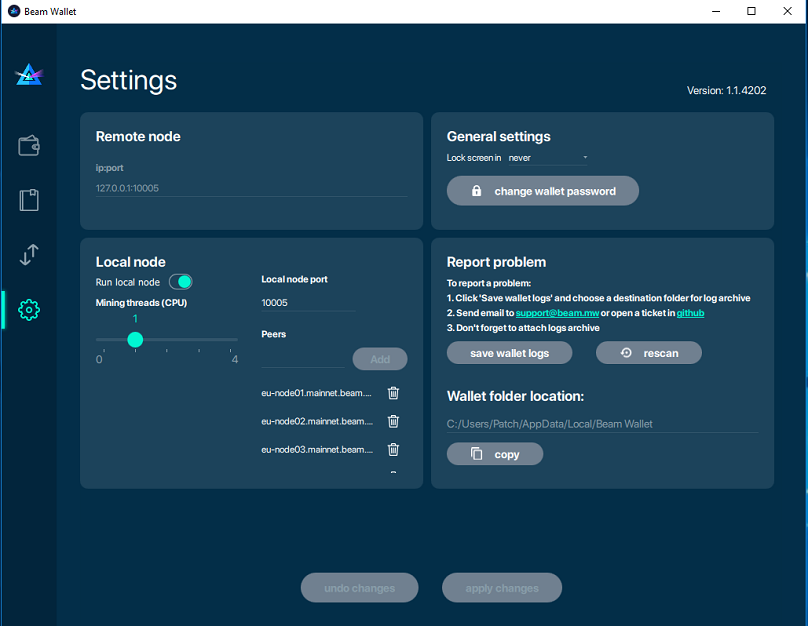The width and height of the screenshot is (808, 626).
Task: Click inside the Local node port field
Action: (300, 302)
